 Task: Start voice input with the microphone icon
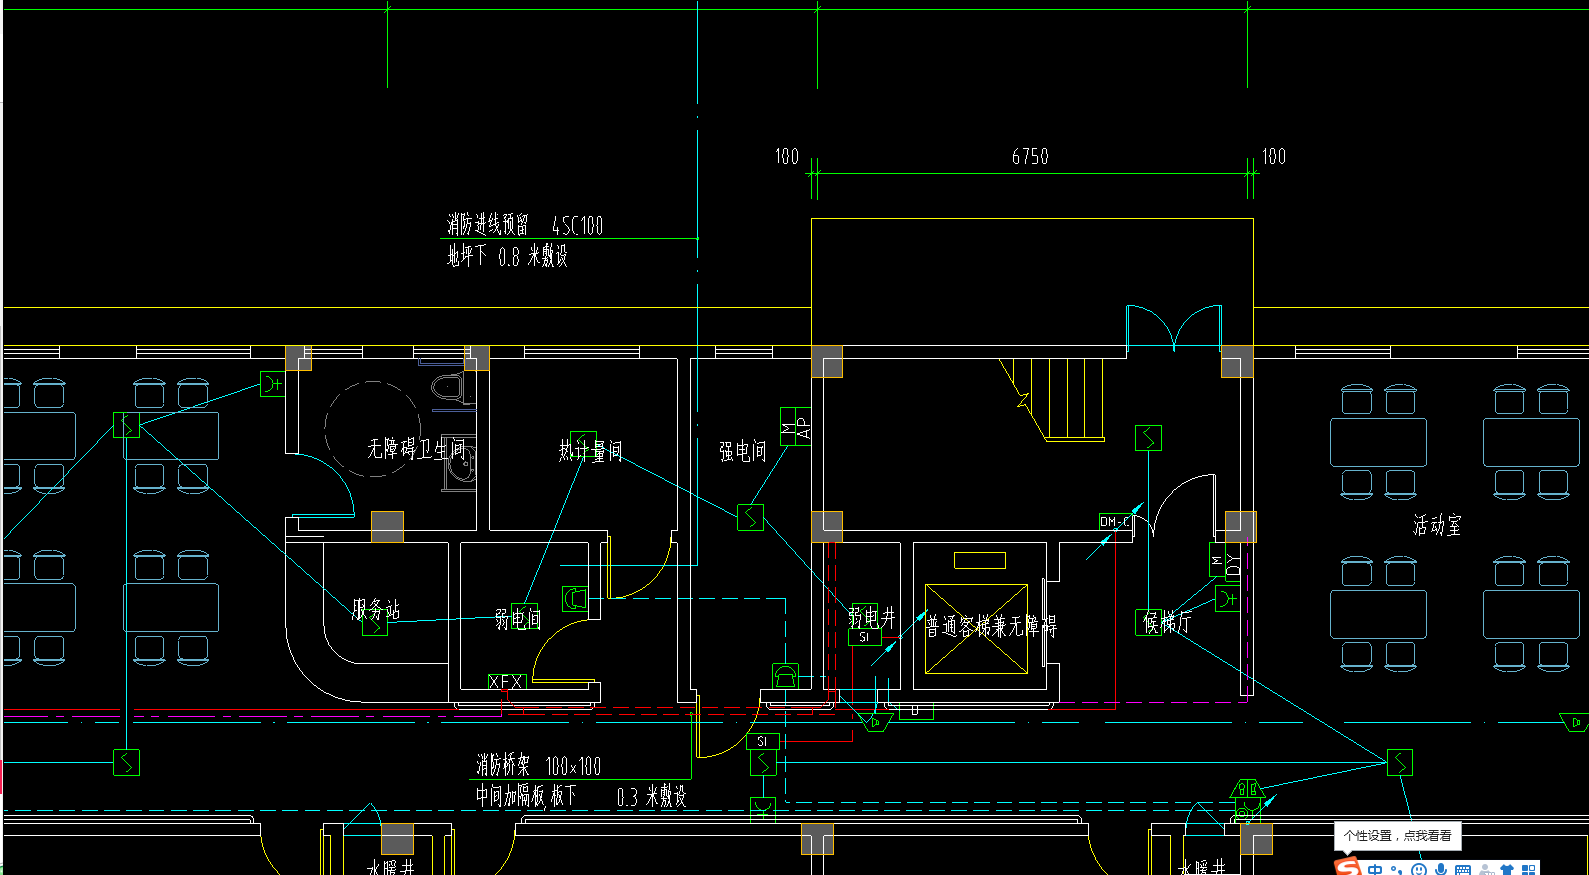point(1441,869)
